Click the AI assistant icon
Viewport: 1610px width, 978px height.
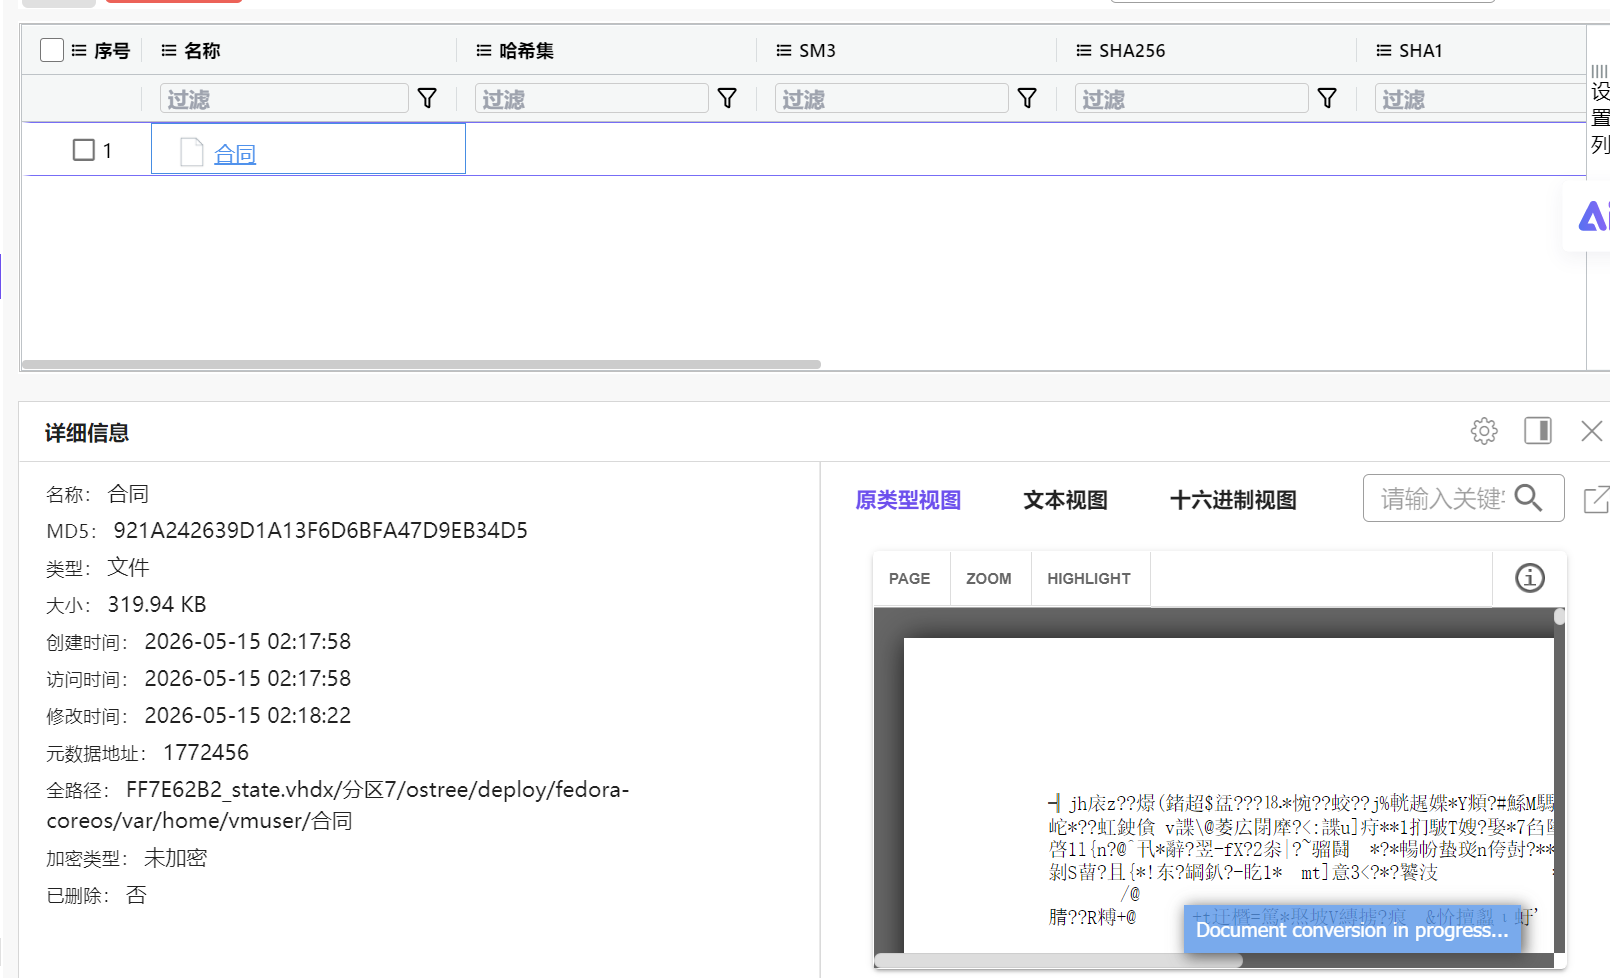coord(1592,216)
